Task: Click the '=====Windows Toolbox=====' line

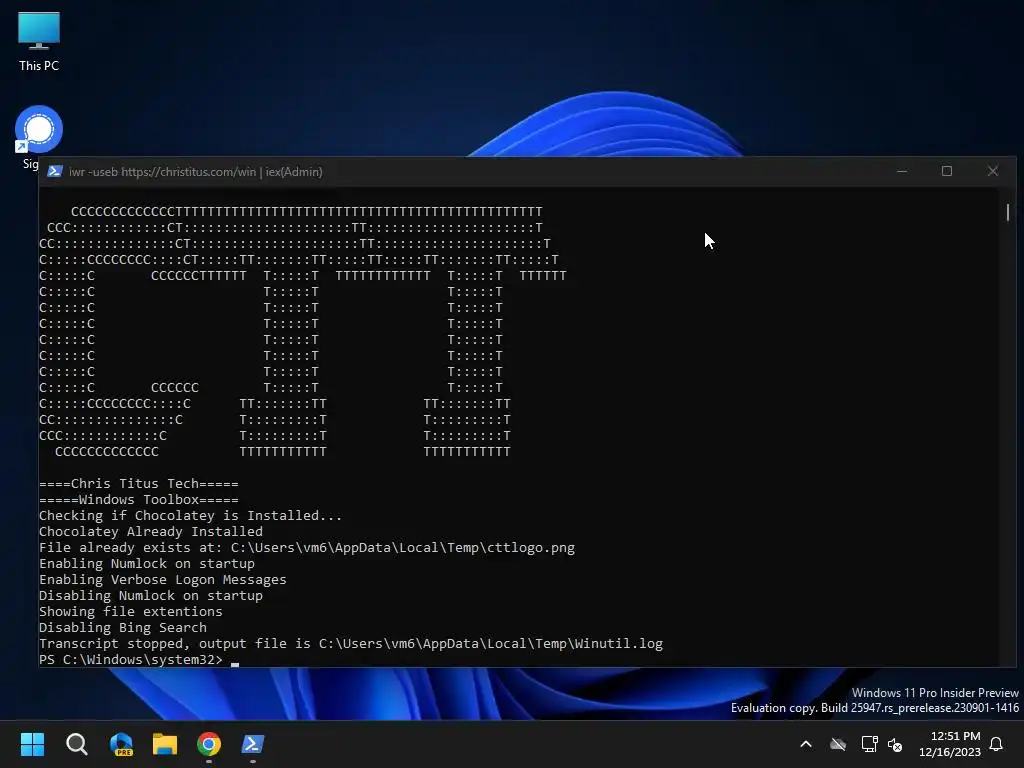Action: [x=138, y=500]
